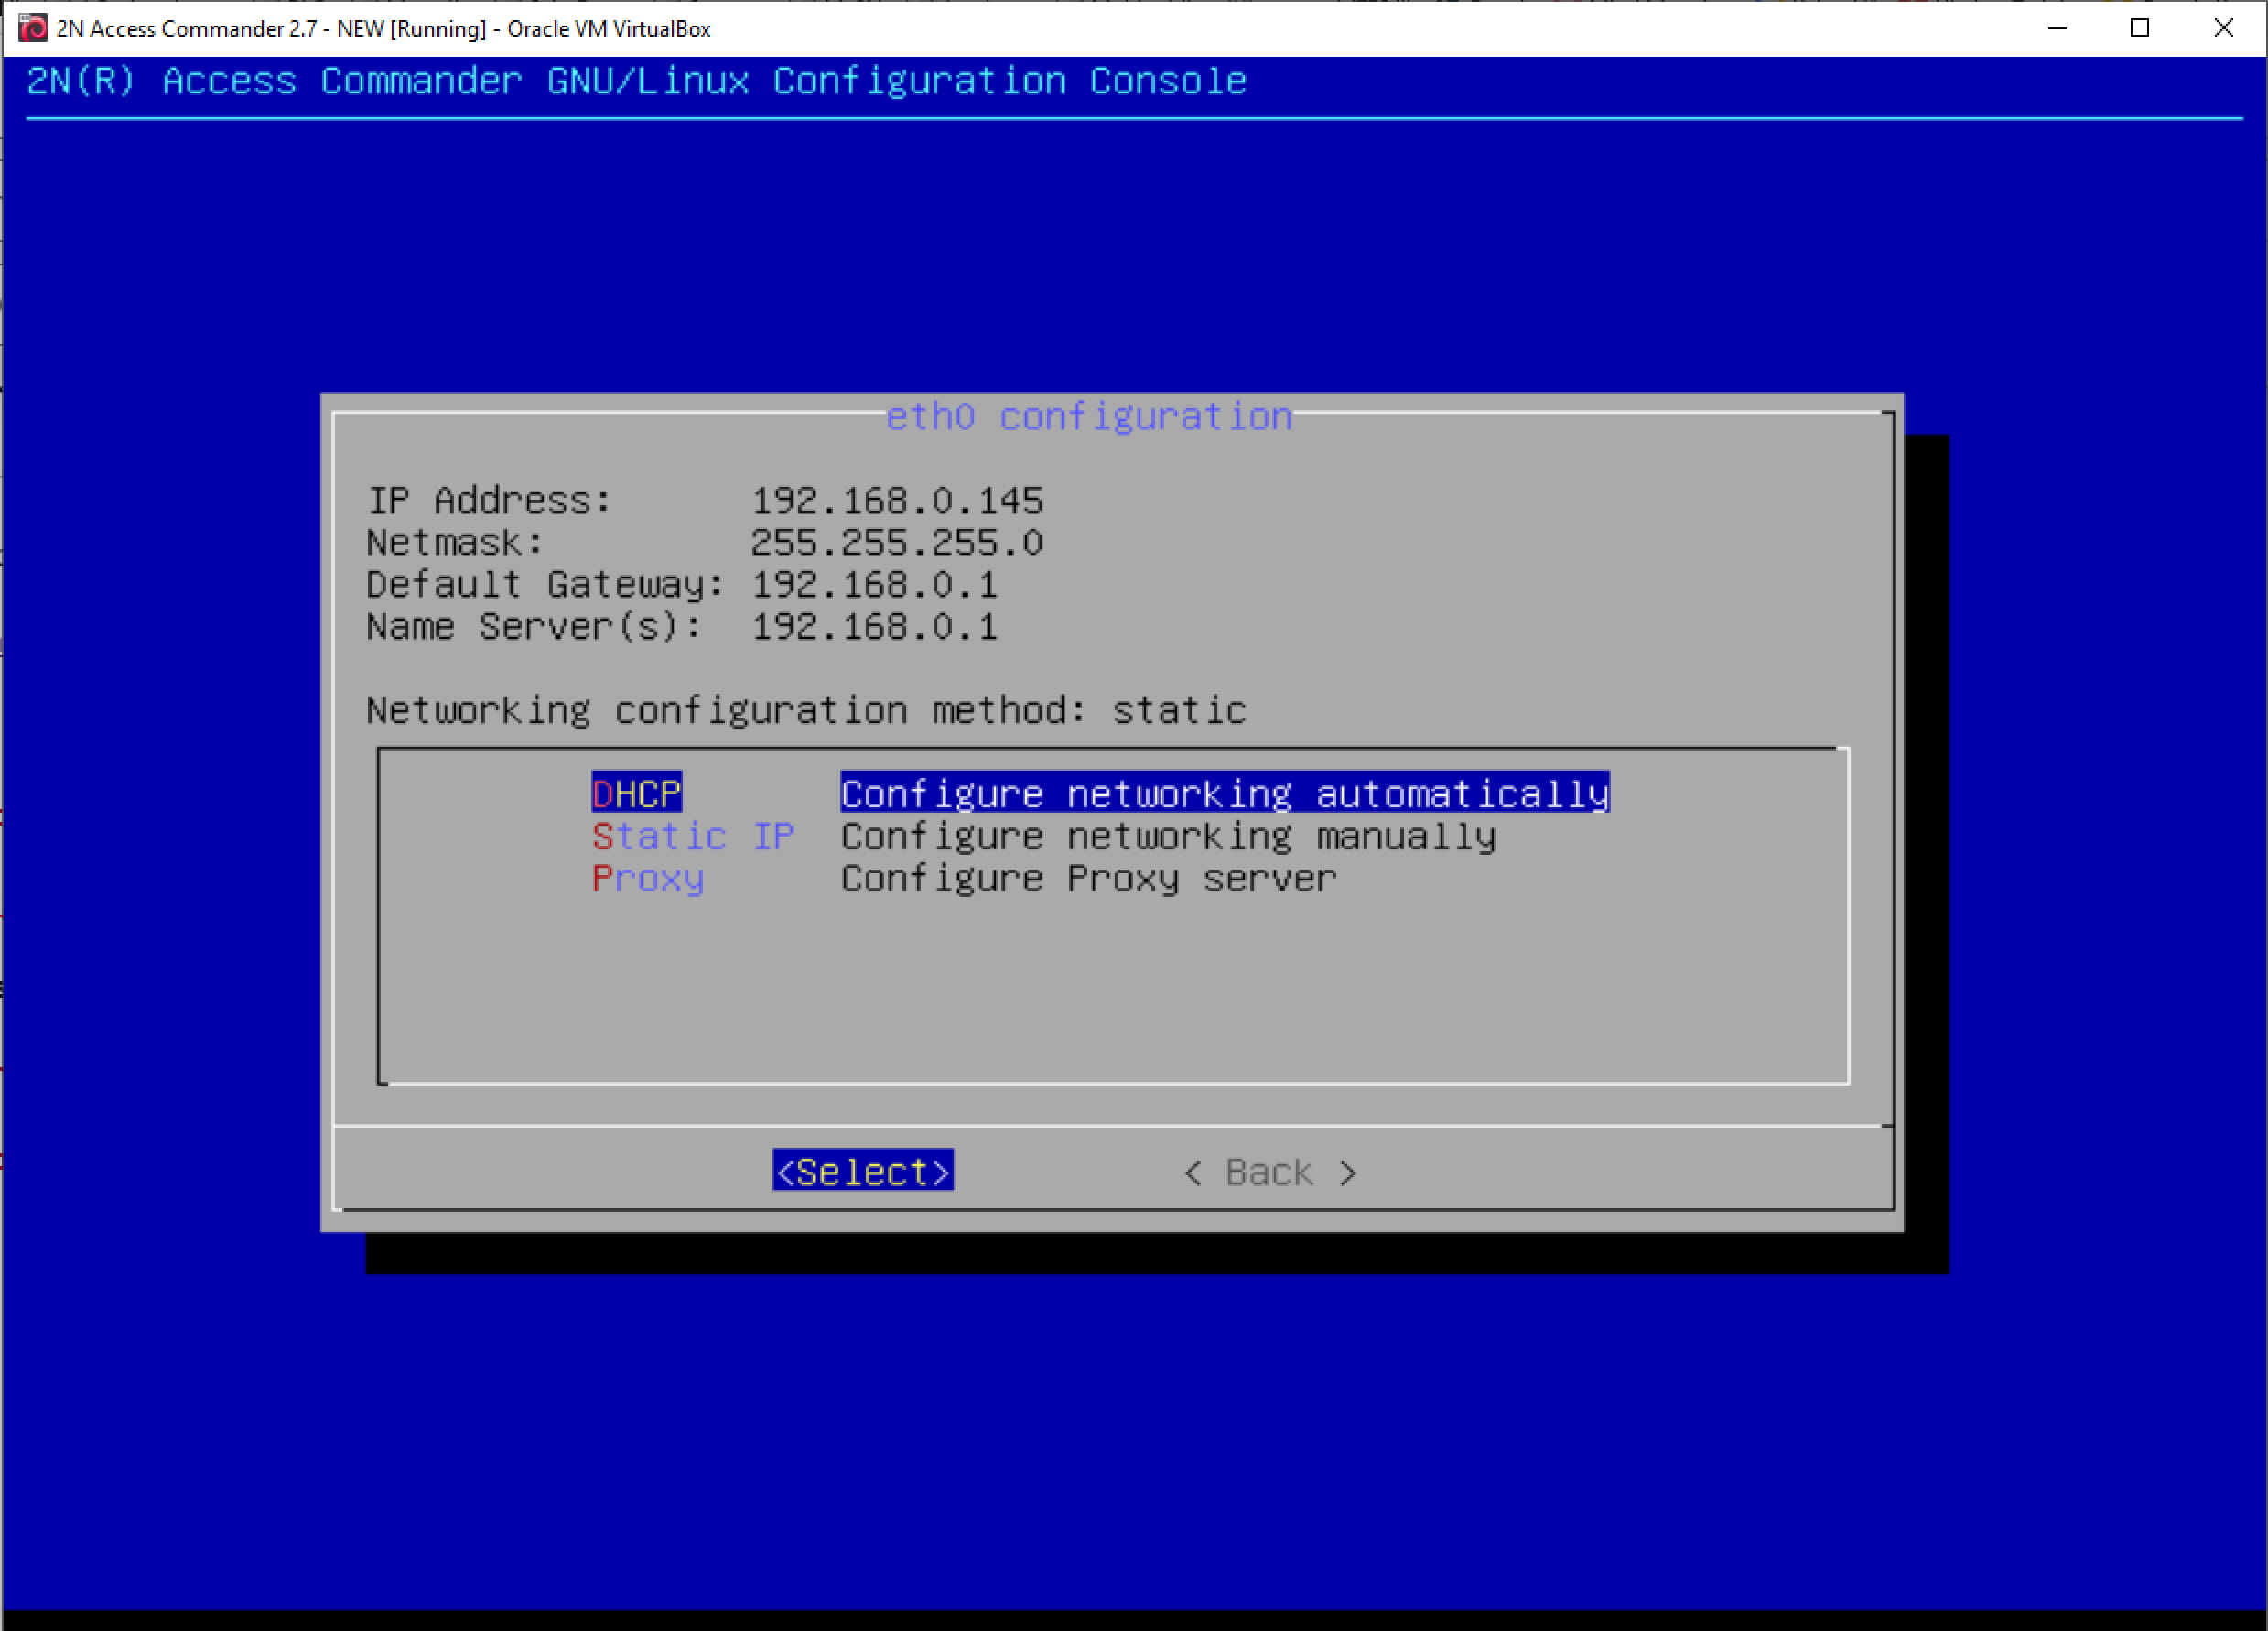Select the Static IP menu entry

[692, 836]
